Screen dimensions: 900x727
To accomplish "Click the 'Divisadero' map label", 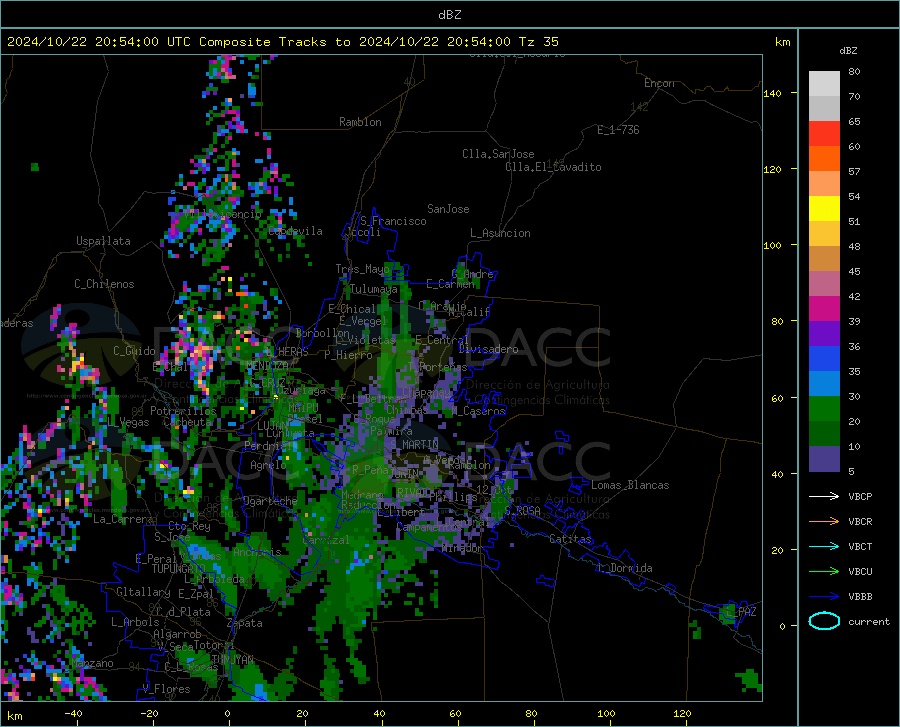I will pos(488,349).
